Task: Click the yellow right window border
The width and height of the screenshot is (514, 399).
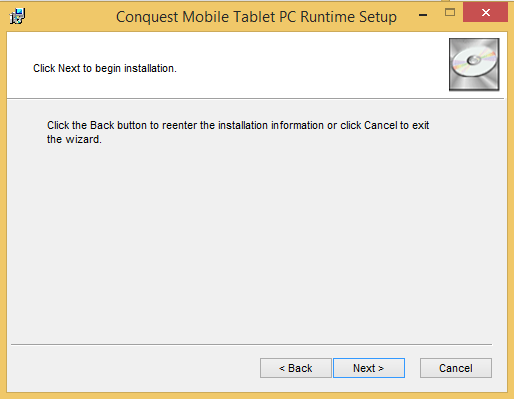Action: point(511,213)
